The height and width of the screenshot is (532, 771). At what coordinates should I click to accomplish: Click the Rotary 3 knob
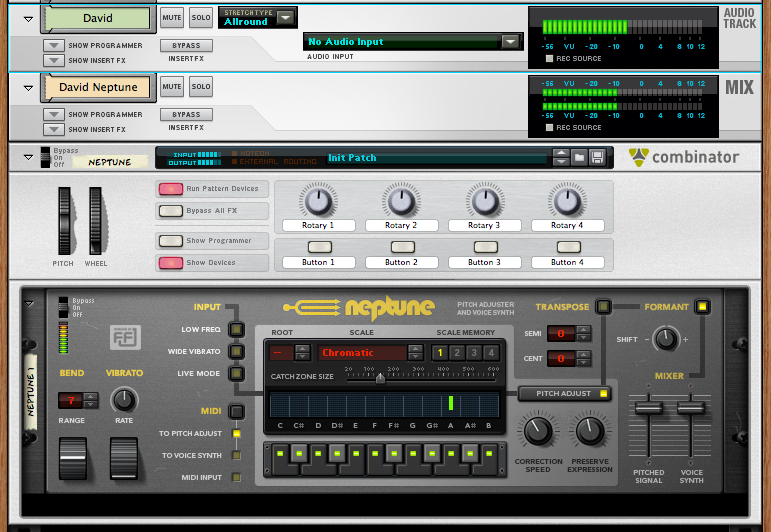pos(484,201)
